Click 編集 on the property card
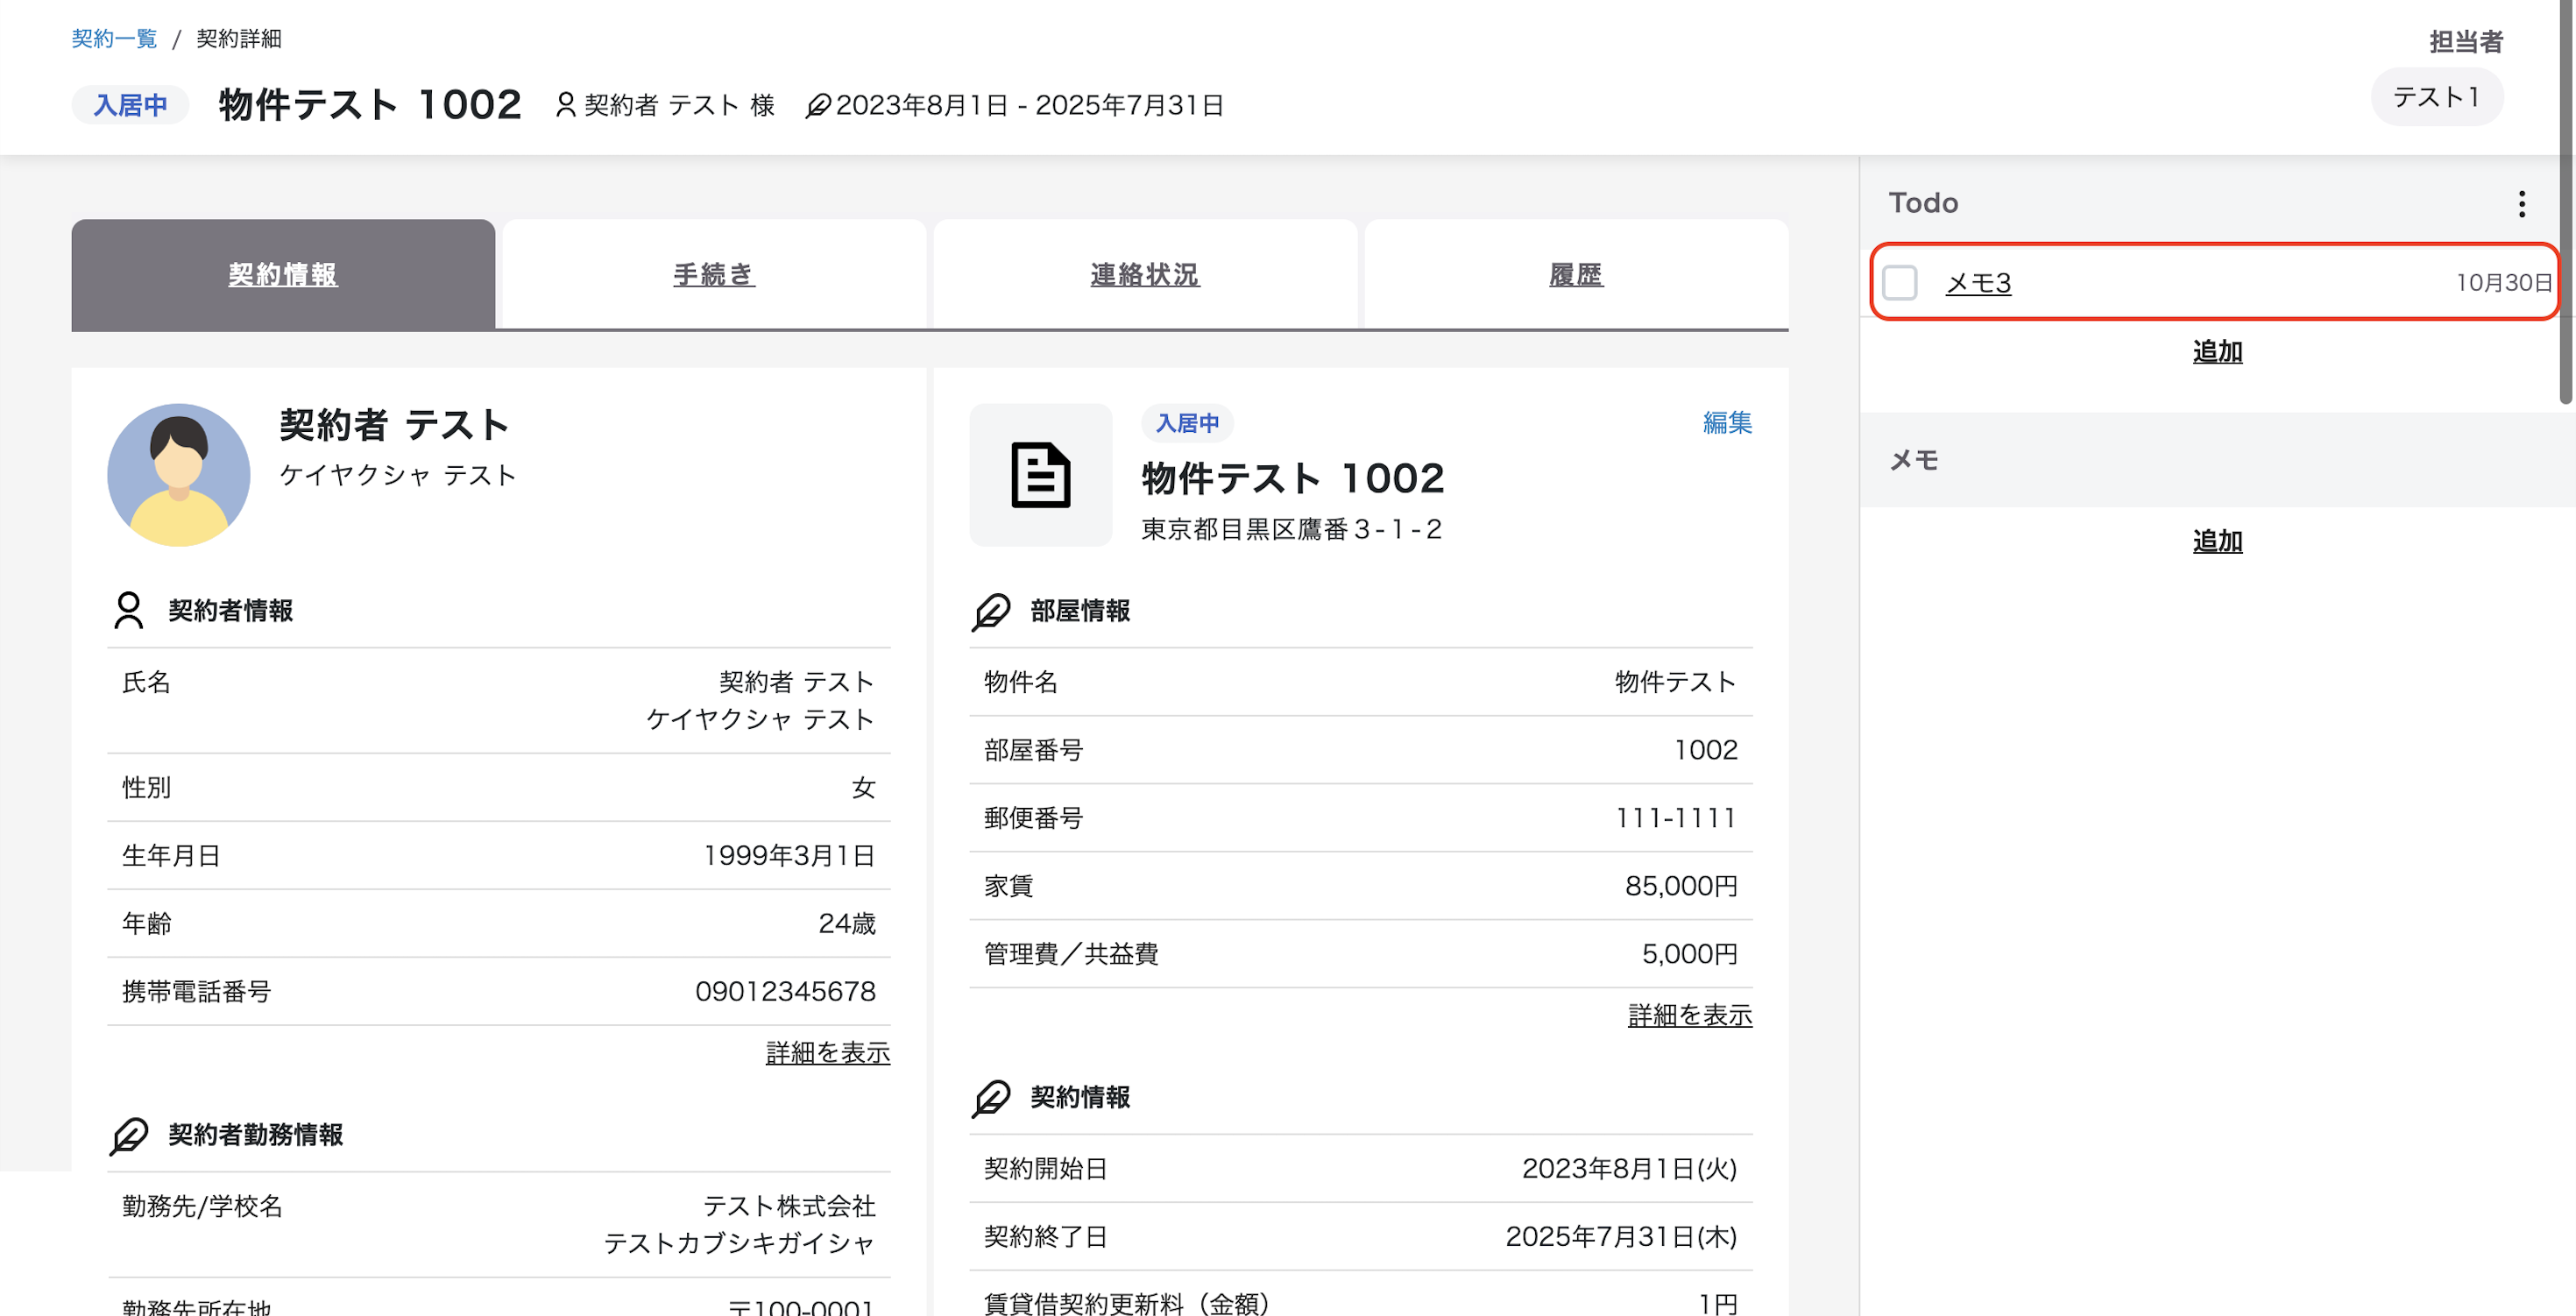 1727,422
